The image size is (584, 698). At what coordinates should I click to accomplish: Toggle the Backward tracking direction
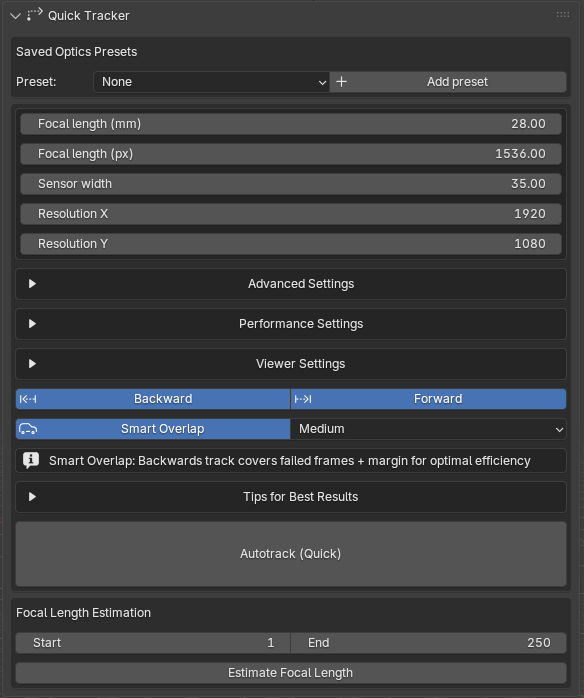(x=153, y=399)
